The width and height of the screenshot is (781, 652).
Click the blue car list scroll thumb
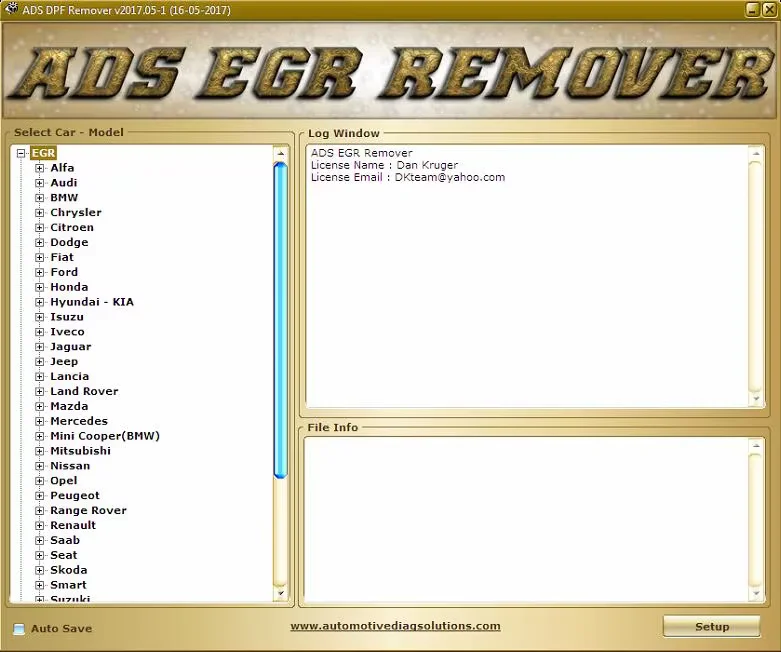[280, 320]
